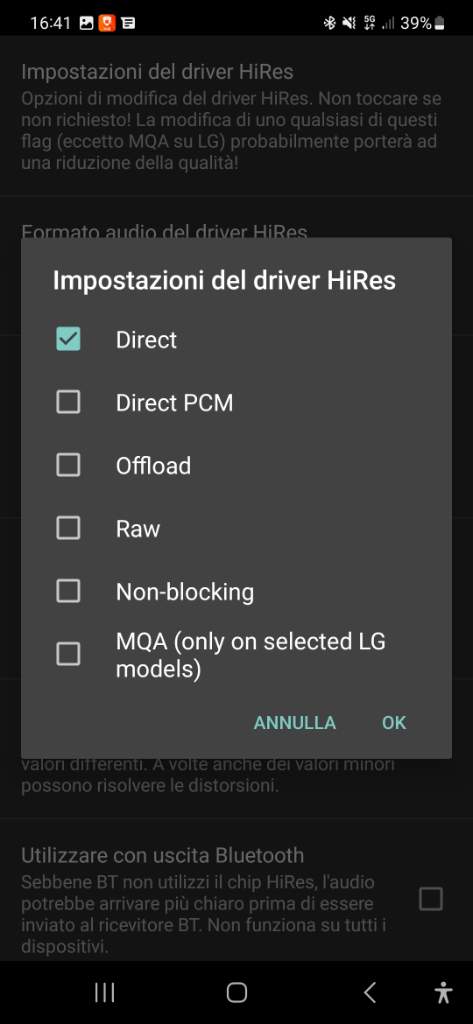The width and height of the screenshot is (473, 1024).
Task: Select the Direct PCM label text
Action: point(174,402)
